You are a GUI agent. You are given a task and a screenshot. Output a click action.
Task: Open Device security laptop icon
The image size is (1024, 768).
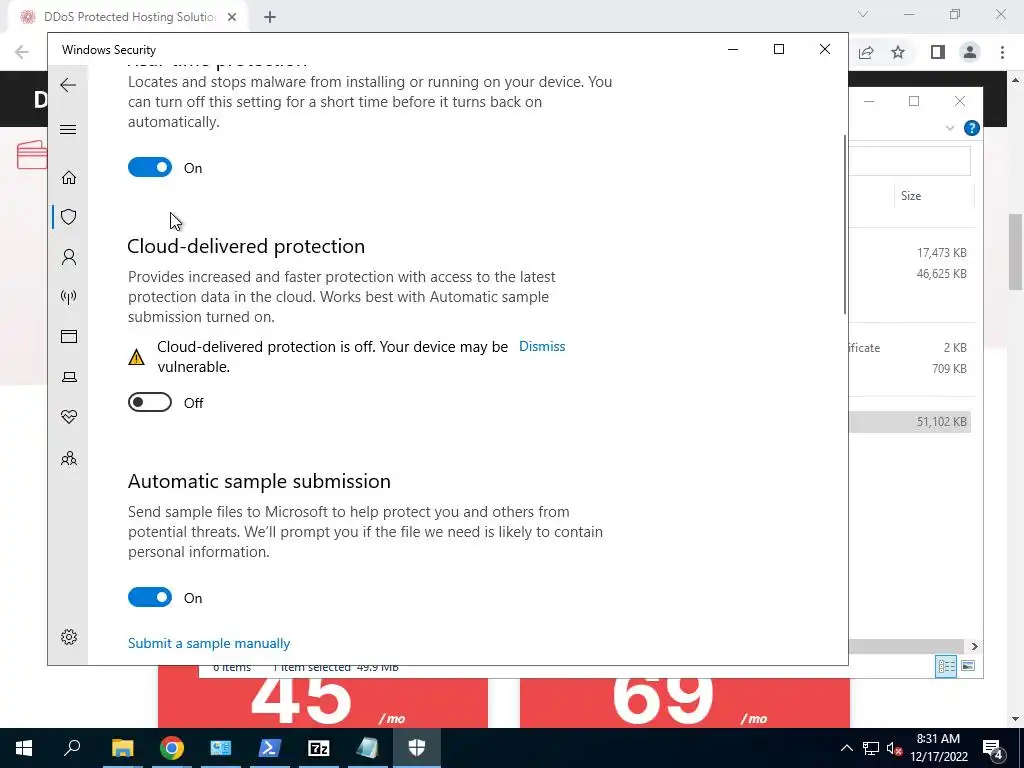click(69, 377)
